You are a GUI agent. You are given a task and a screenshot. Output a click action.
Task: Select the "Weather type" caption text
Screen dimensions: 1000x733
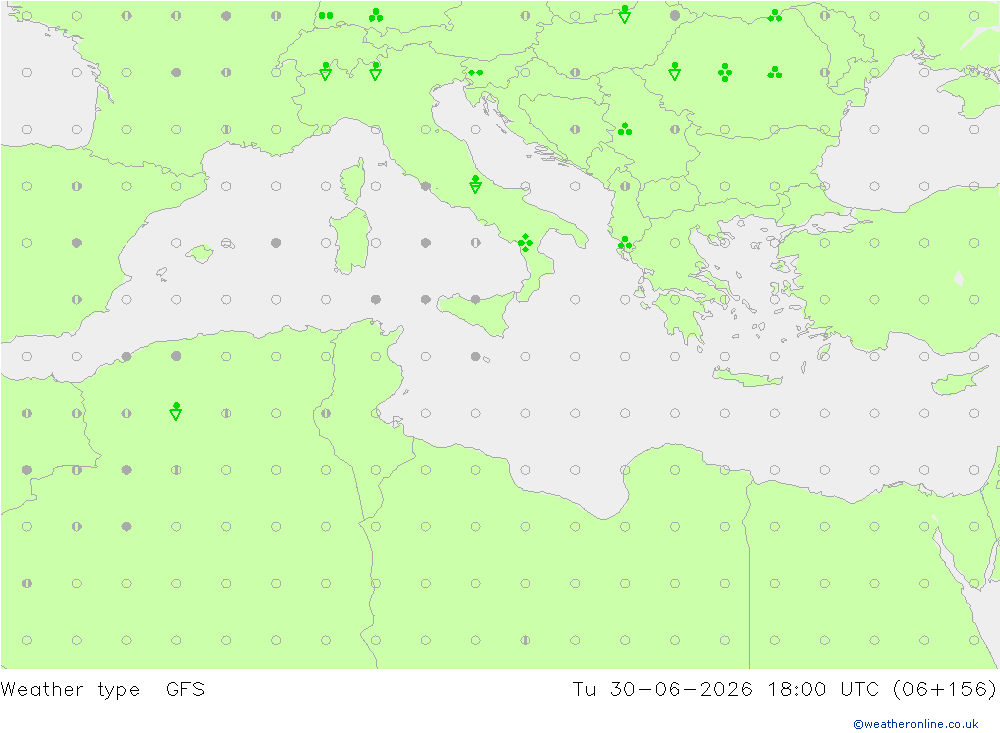[x=70, y=690]
